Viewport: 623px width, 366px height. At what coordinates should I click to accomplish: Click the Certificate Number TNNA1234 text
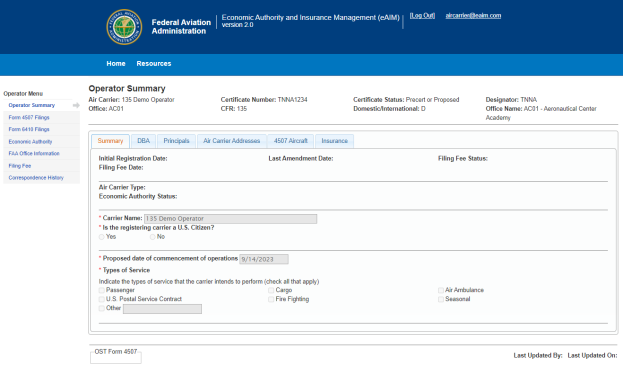click(264, 99)
